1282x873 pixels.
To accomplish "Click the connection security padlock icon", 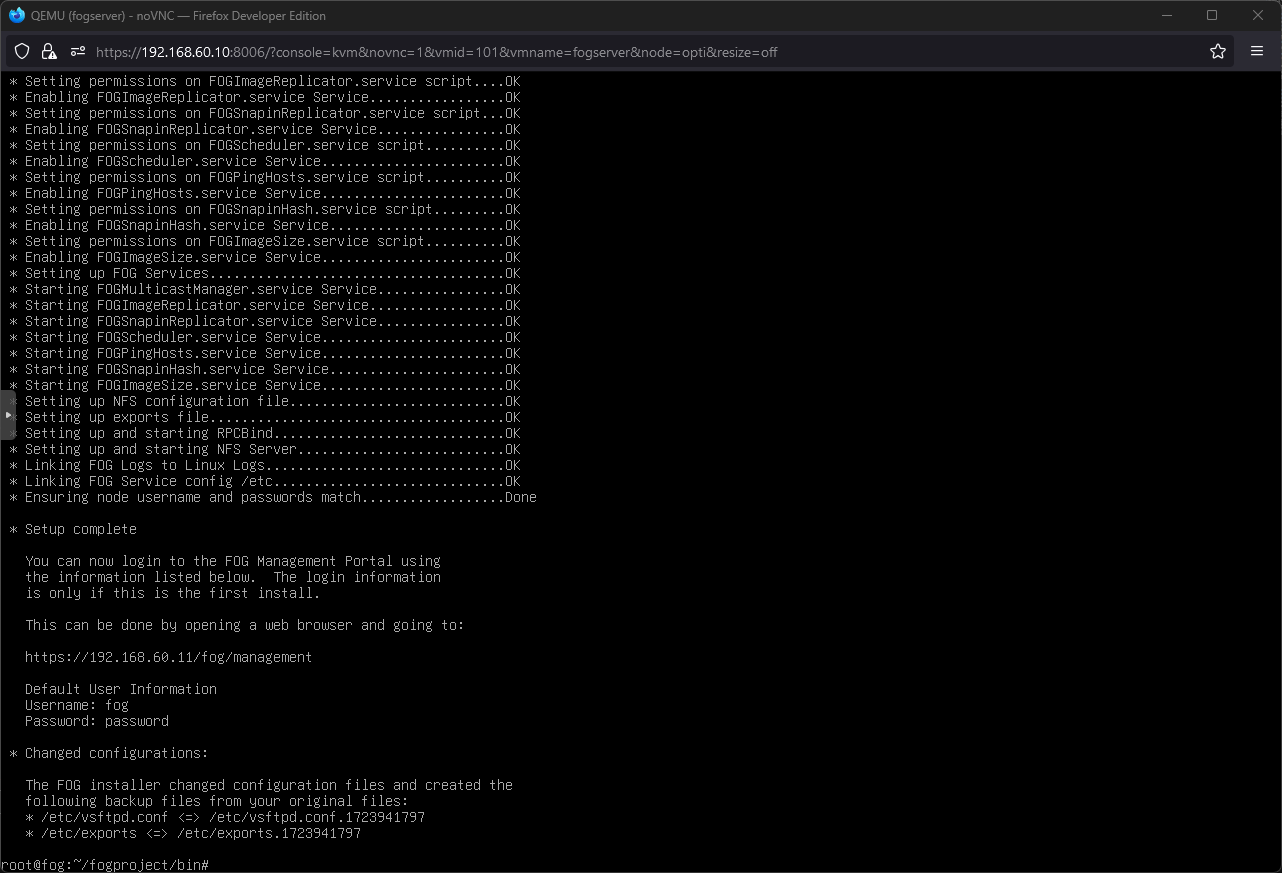I will click(x=48, y=52).
